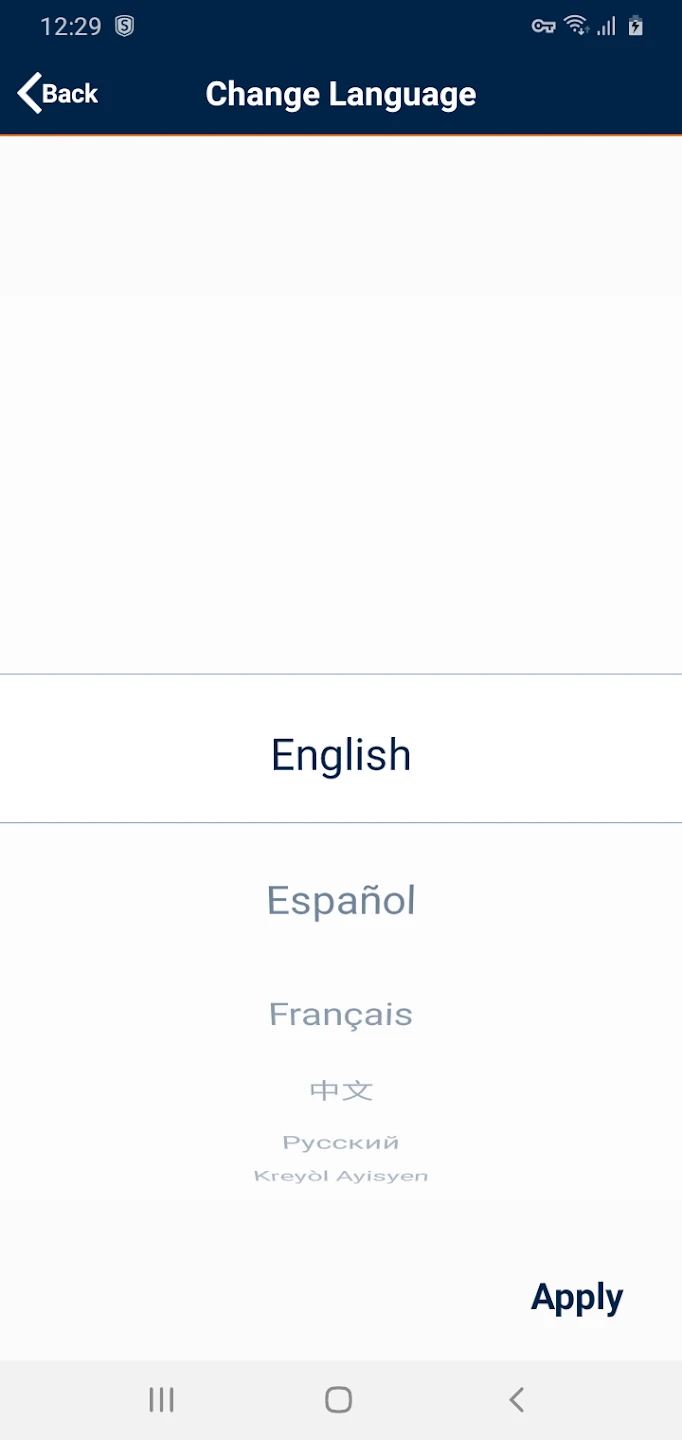Choose Русский from the picker
The height and width of the screenshot is (1440, 682).
click(x=341, y=1142)
